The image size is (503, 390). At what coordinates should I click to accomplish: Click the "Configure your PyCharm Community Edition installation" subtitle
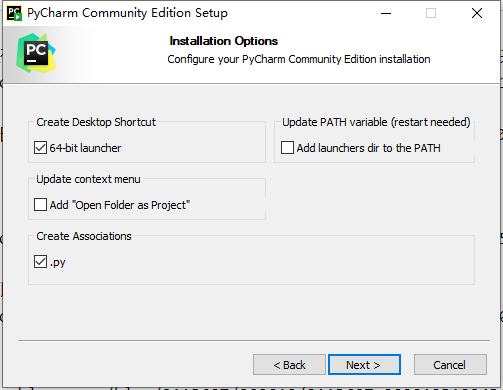(299, 59)
